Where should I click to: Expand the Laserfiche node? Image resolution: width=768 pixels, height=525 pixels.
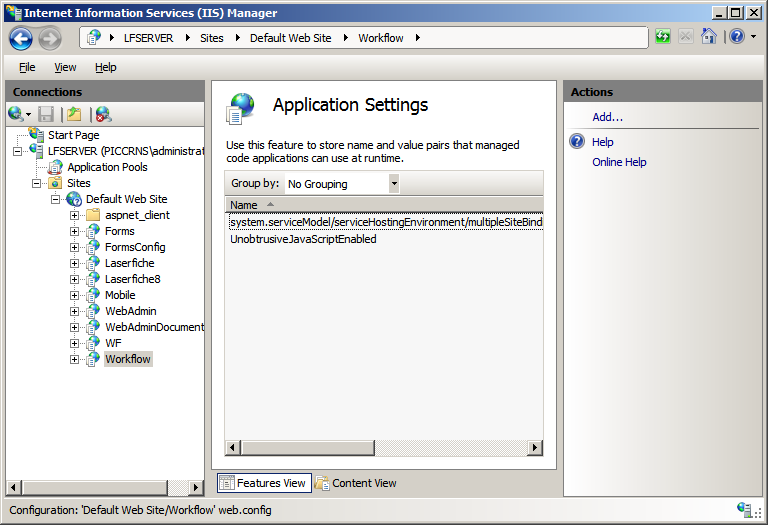[x=74, y=263]
